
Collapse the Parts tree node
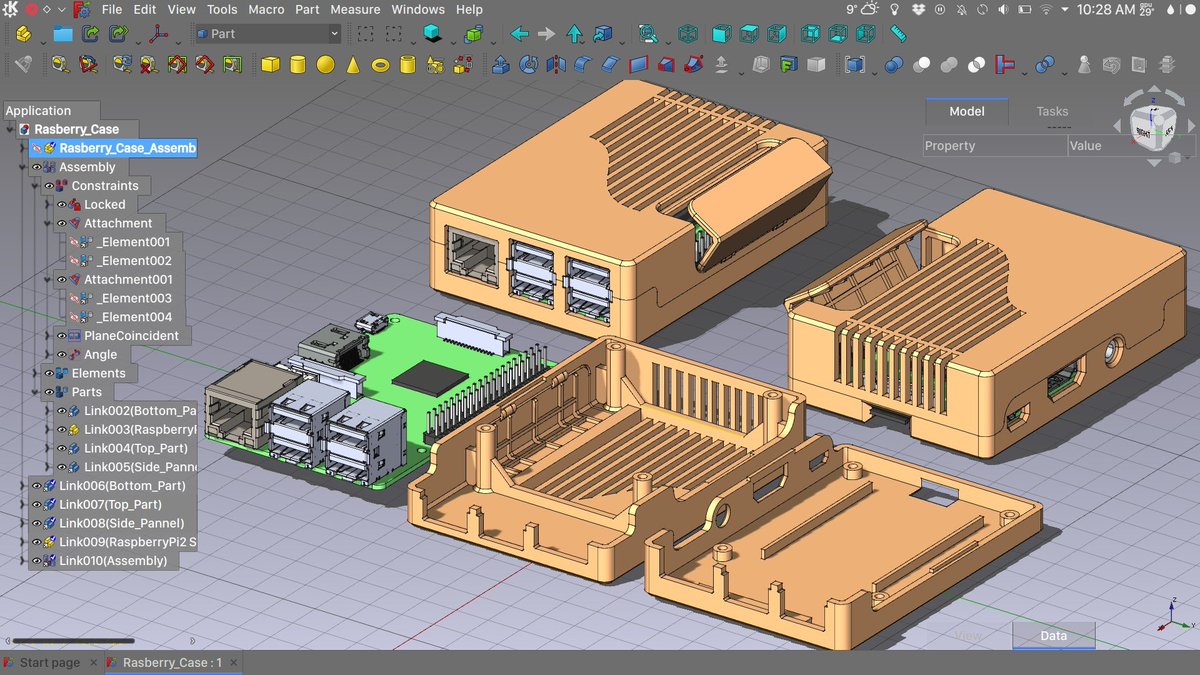tap(36, 392)
